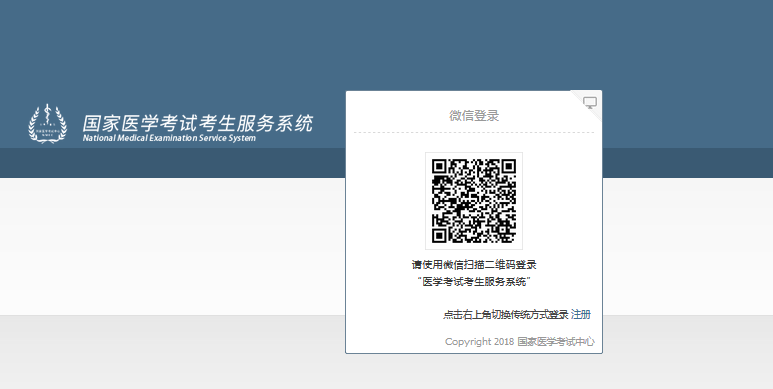Click the Copyright 2018 国家医学考试中心 footer text

[x=520, y=342]
